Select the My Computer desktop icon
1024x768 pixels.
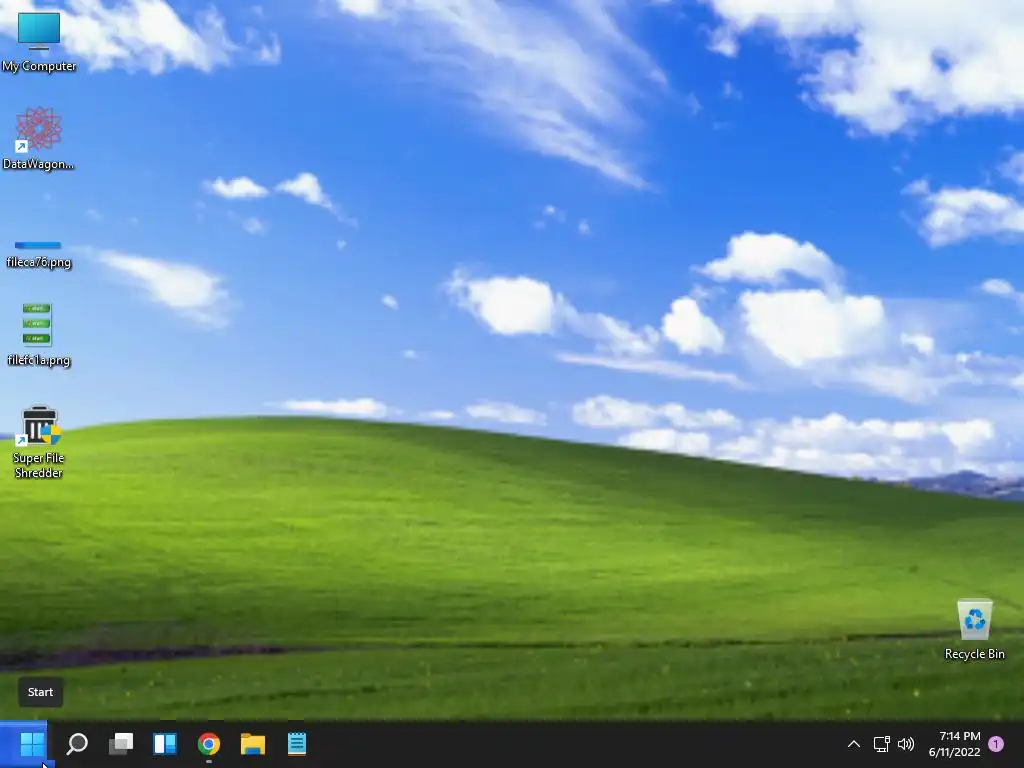pyautogui.click(x=39, y=41)
